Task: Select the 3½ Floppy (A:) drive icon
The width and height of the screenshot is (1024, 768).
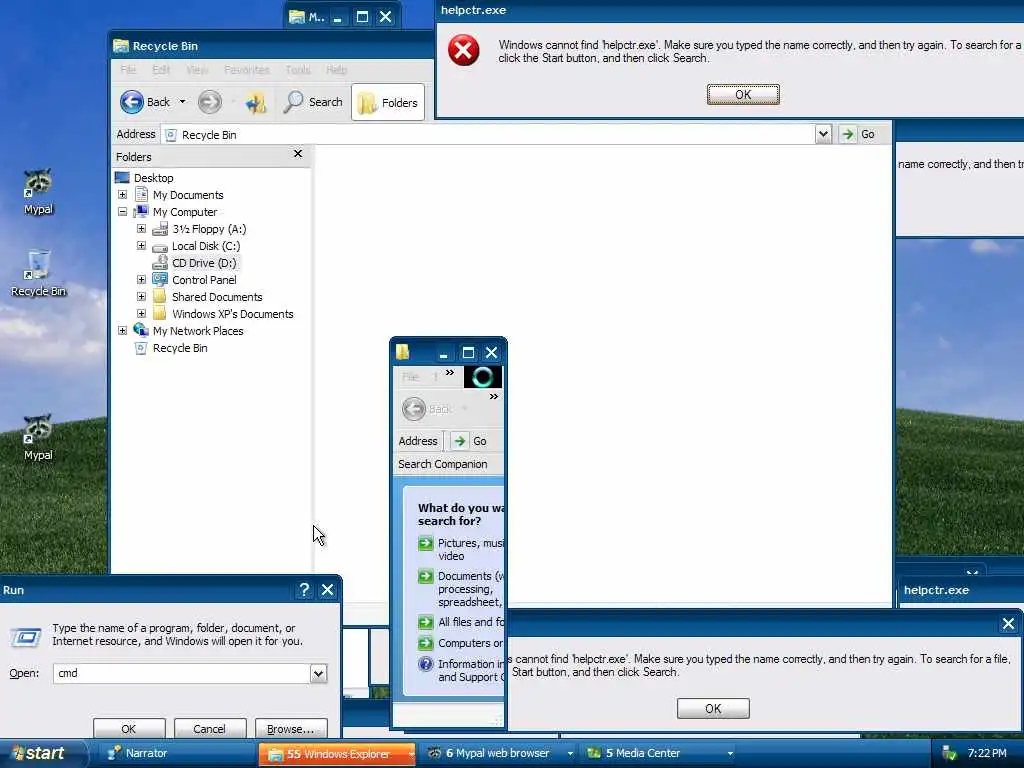Action: [x=160, y=229]
